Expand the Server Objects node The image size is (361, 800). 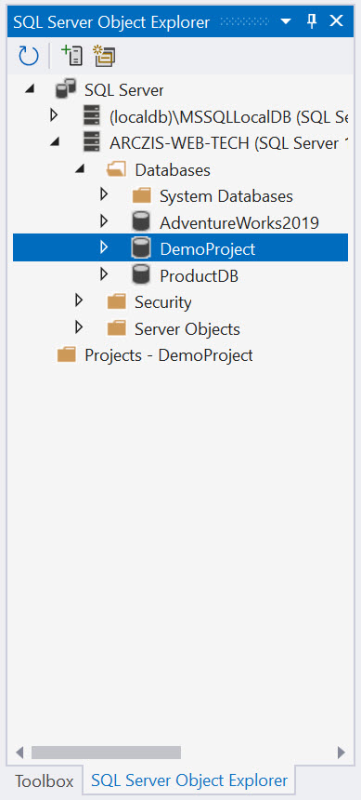(79, 328)
